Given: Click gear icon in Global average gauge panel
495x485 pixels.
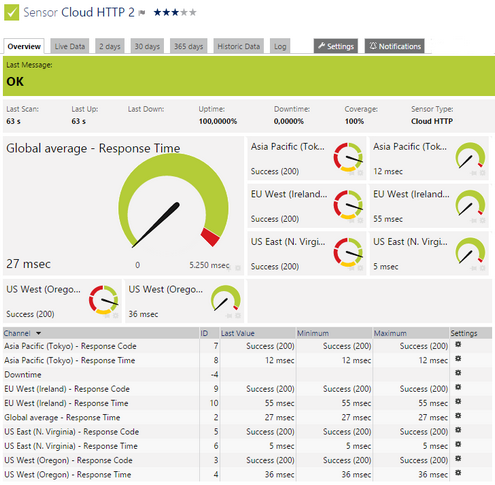Looking at the screenshot, I should [x=238, y=268].
